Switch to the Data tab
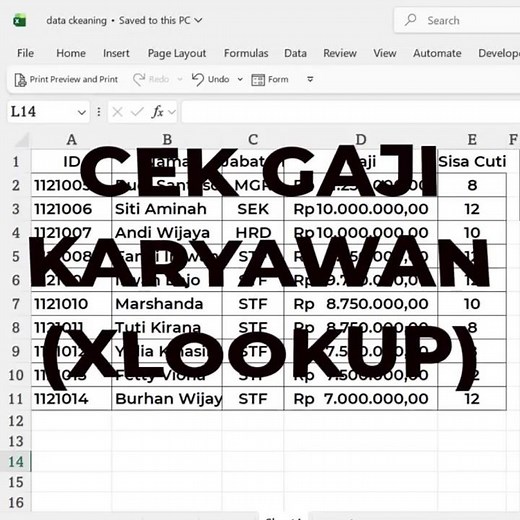Screen dimensions: 520x520 (x=295, y=53)
